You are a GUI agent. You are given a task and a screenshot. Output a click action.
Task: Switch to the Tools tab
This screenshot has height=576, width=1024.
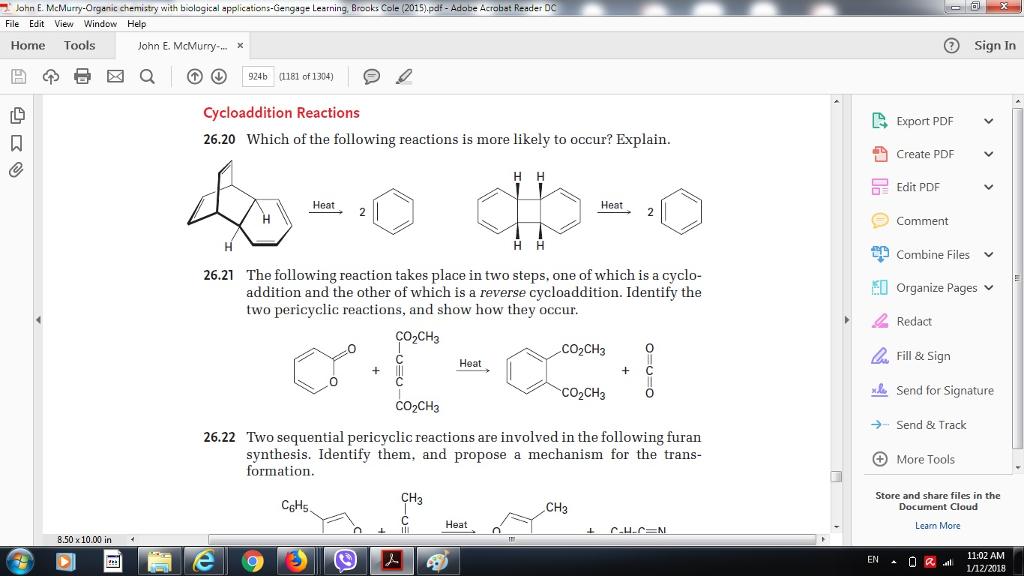click(79, 46)
